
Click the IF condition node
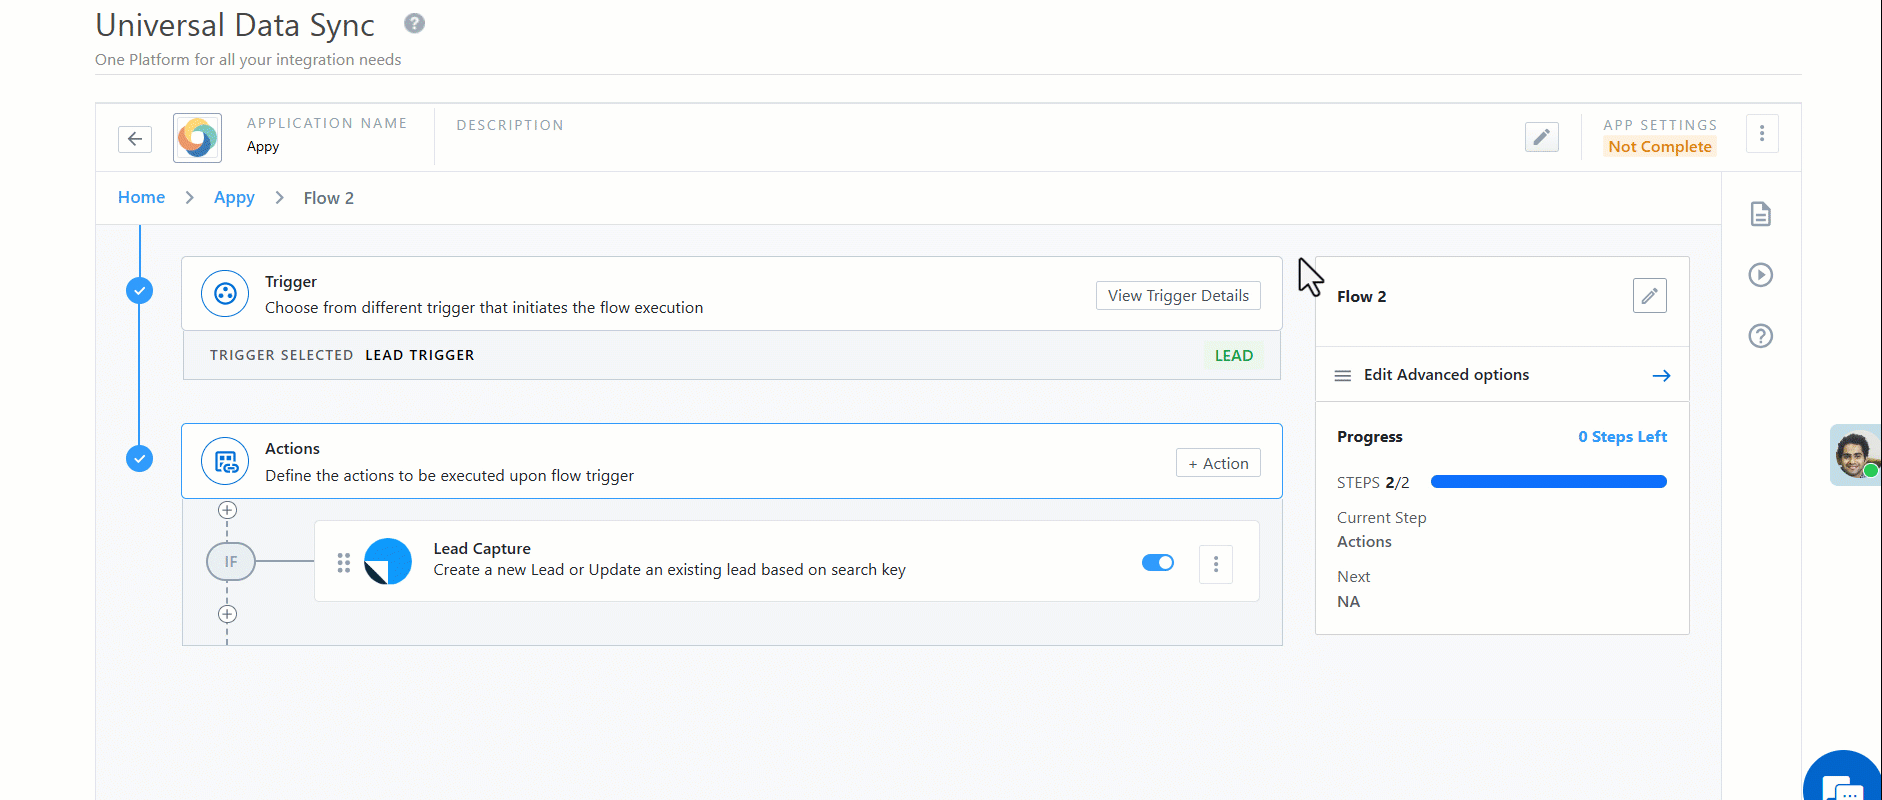(231, 562)
